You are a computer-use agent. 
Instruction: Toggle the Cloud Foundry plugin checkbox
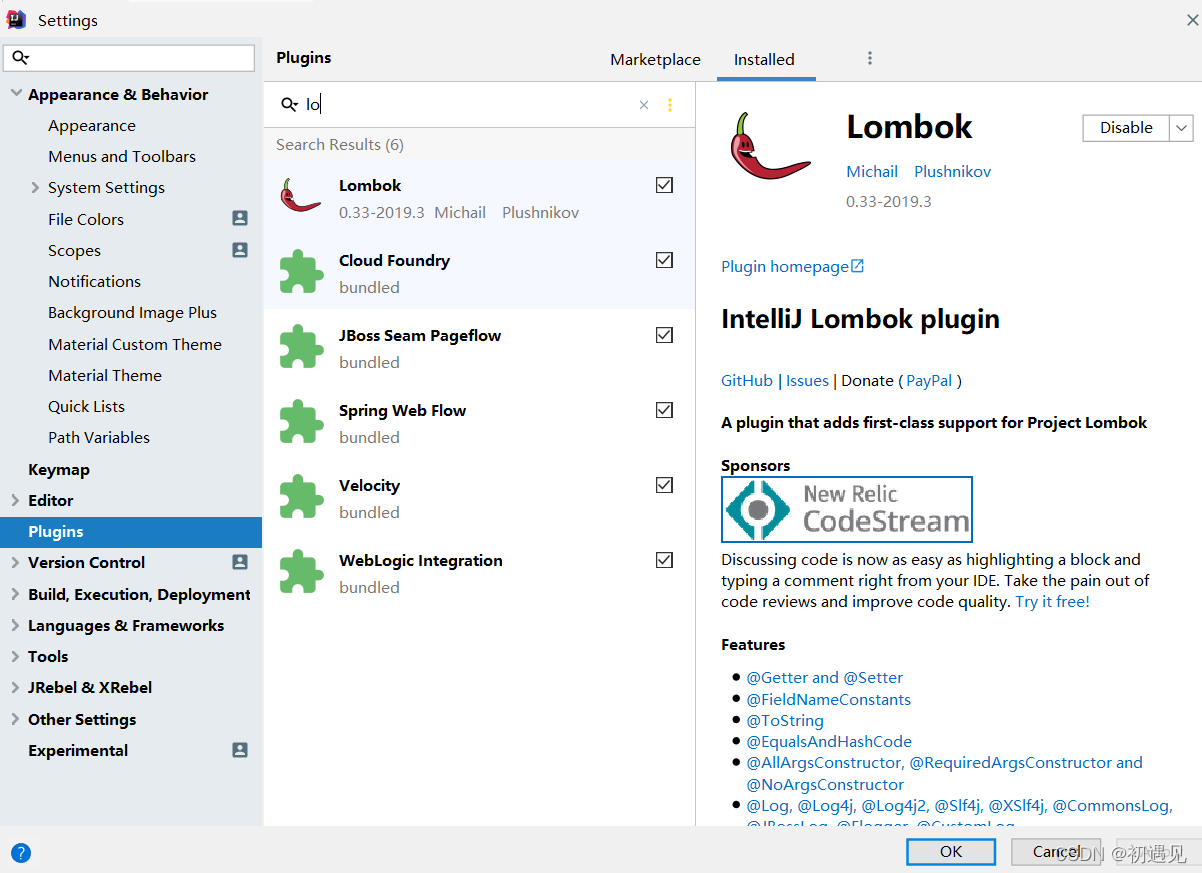click(664, 260)
